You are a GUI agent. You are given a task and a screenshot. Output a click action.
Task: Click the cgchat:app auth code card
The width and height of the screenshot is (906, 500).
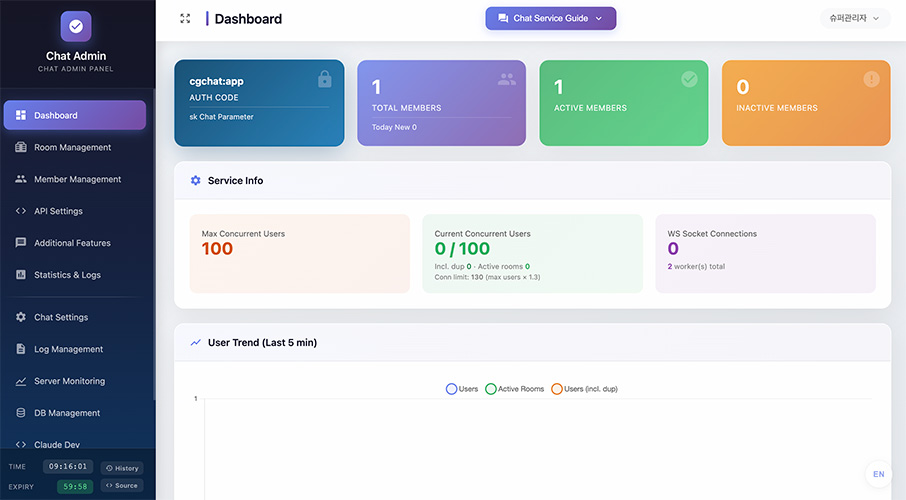259,103
